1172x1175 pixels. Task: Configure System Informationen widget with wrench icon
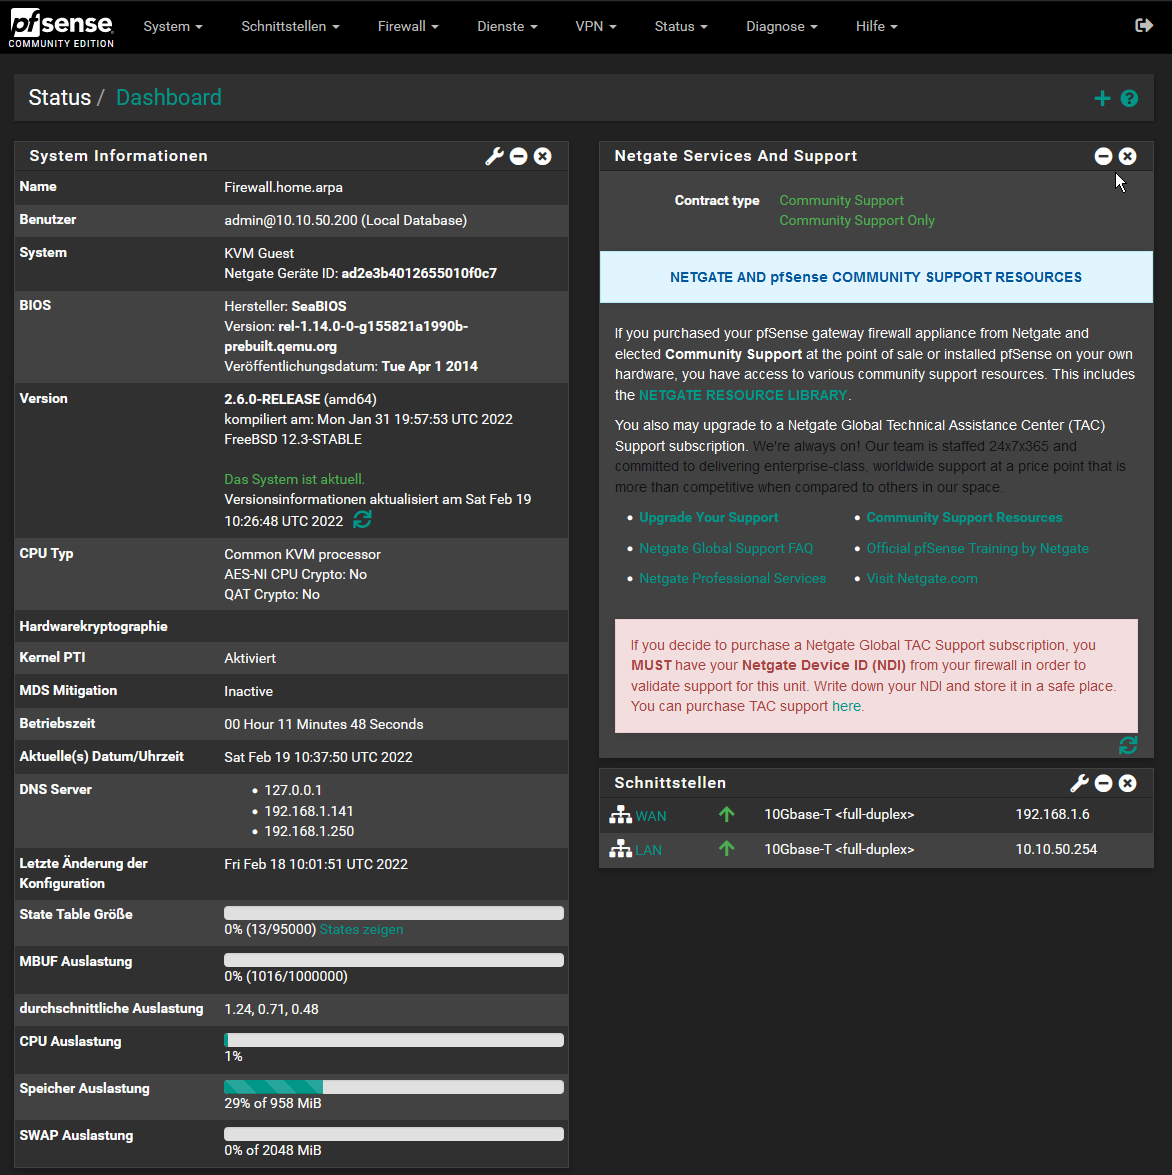pos(495,156)
